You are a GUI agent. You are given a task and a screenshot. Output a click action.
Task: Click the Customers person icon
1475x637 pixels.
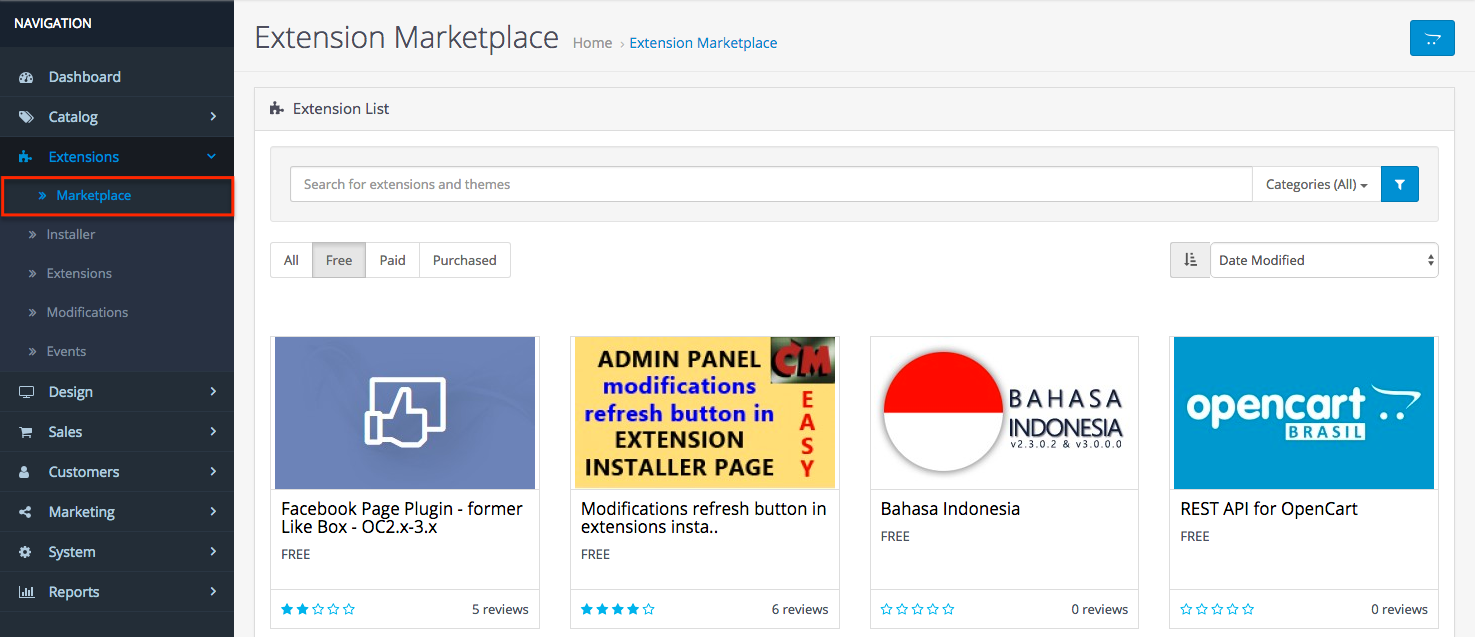(x=27, y=472)
